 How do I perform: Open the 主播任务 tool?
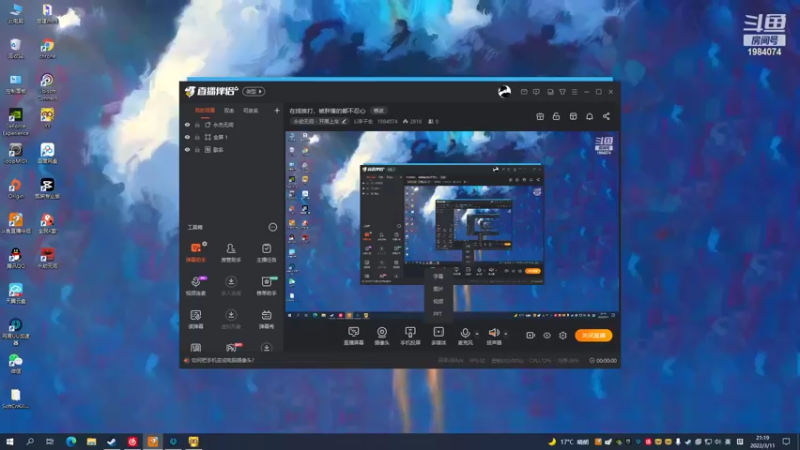click(x=266, y=252)
